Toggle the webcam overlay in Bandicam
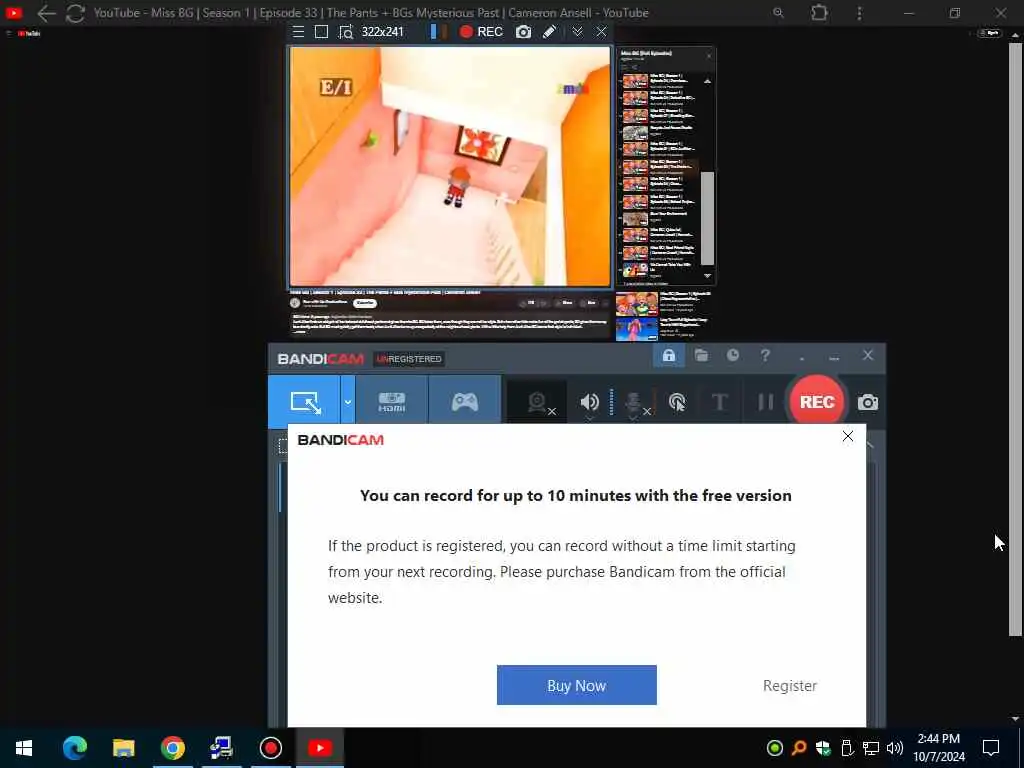This screenshot has width=1024, height=768. pyautogui.click(x=539, y=402)
